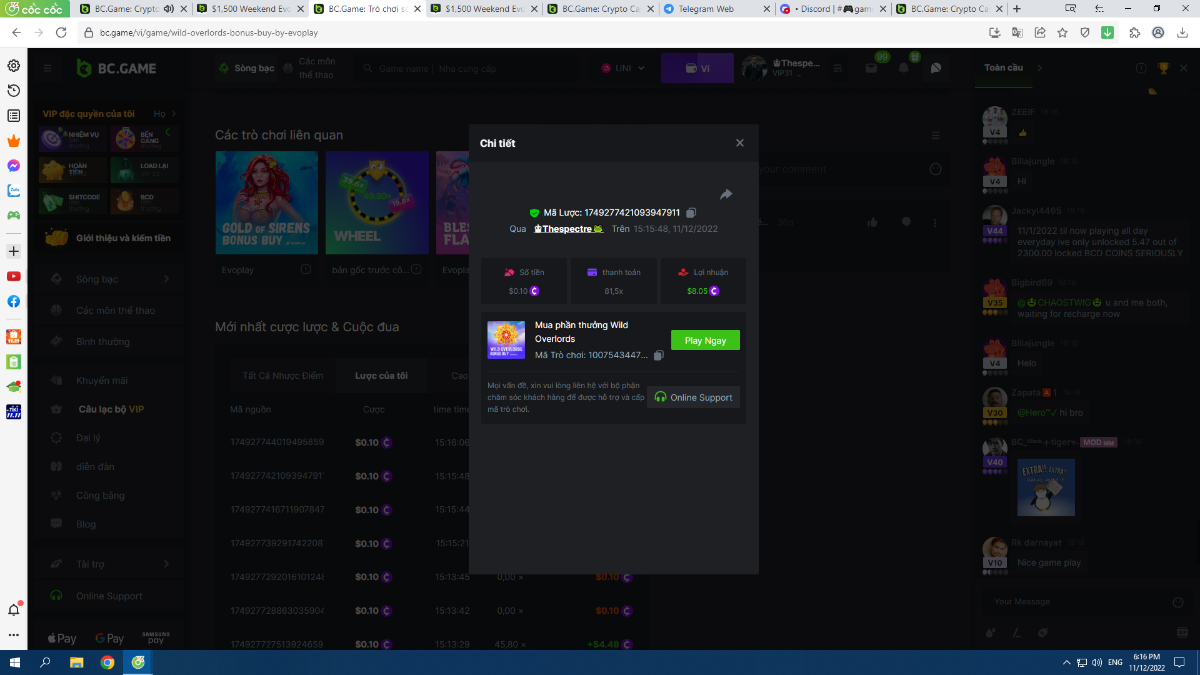The height and width of the screenshot is (675, 1200).
Task: Click the Wild Overlords game thumbnail
Action: [x=506, y=340]
